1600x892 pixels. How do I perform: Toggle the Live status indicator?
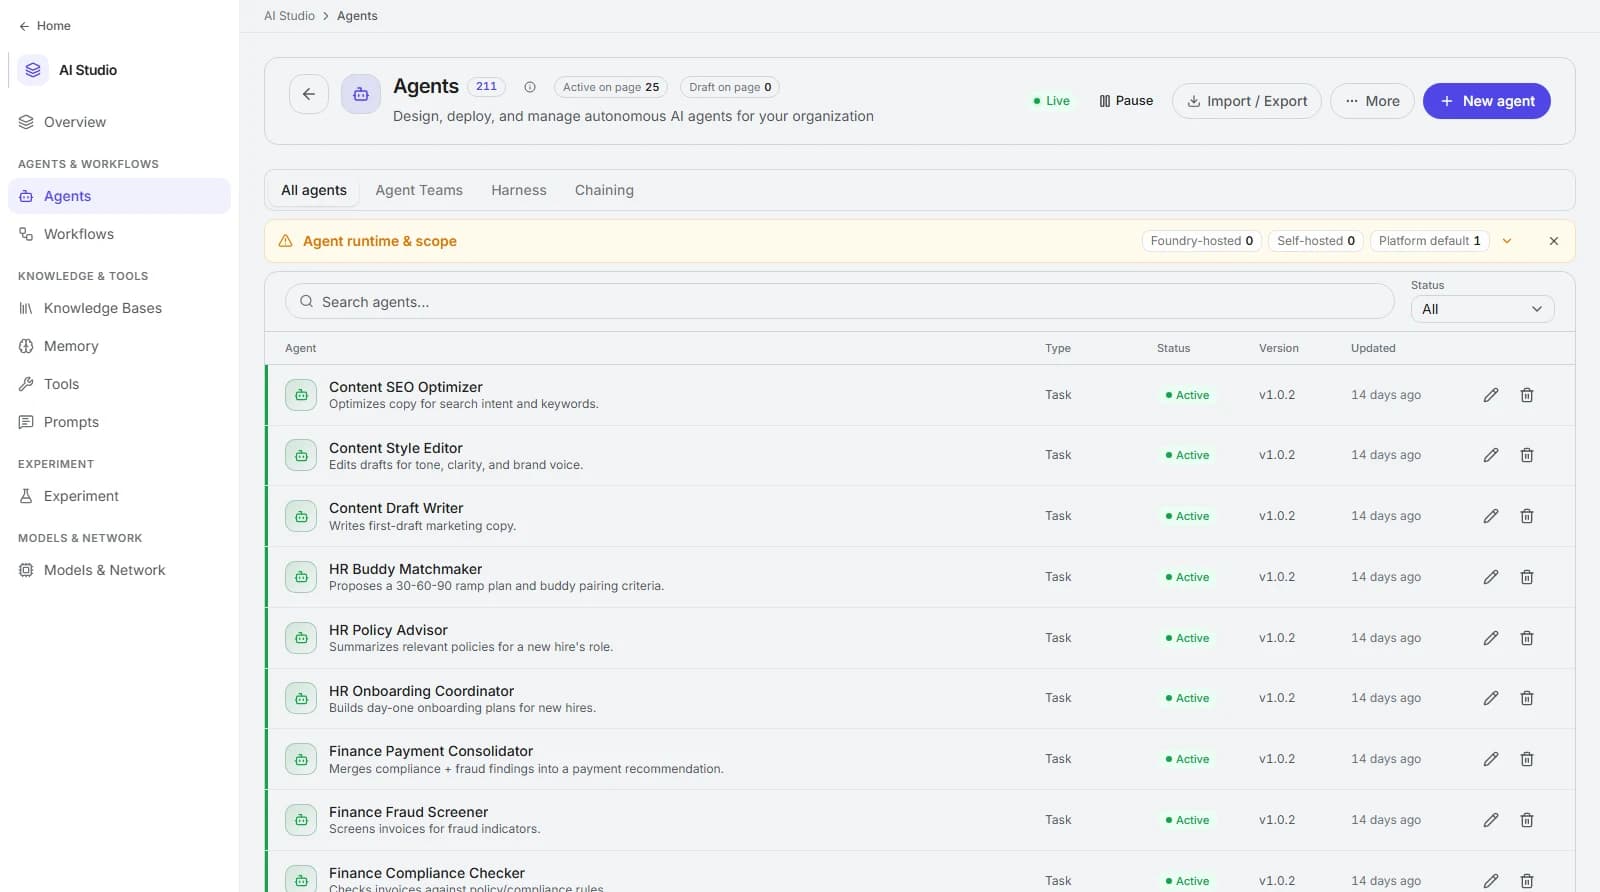[x=1051, y=101]
